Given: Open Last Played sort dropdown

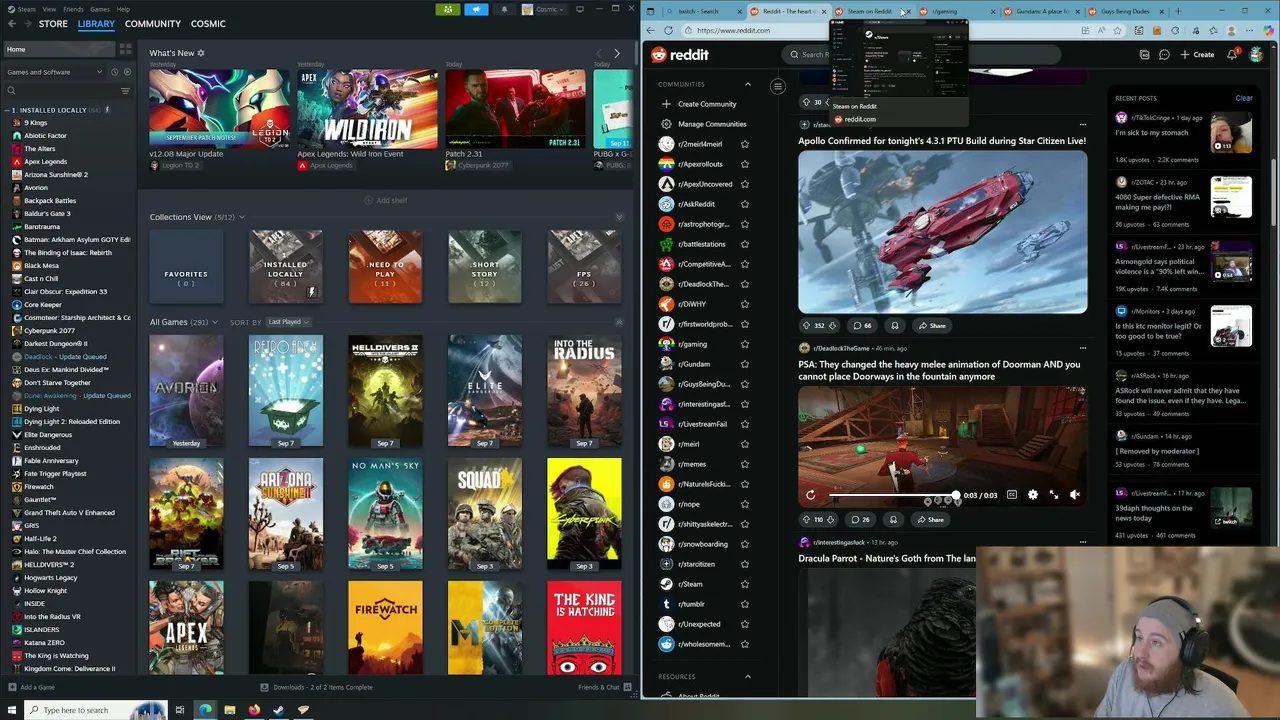Looking at the screenshot, I should pyautogui.click(x=288, y=322).
